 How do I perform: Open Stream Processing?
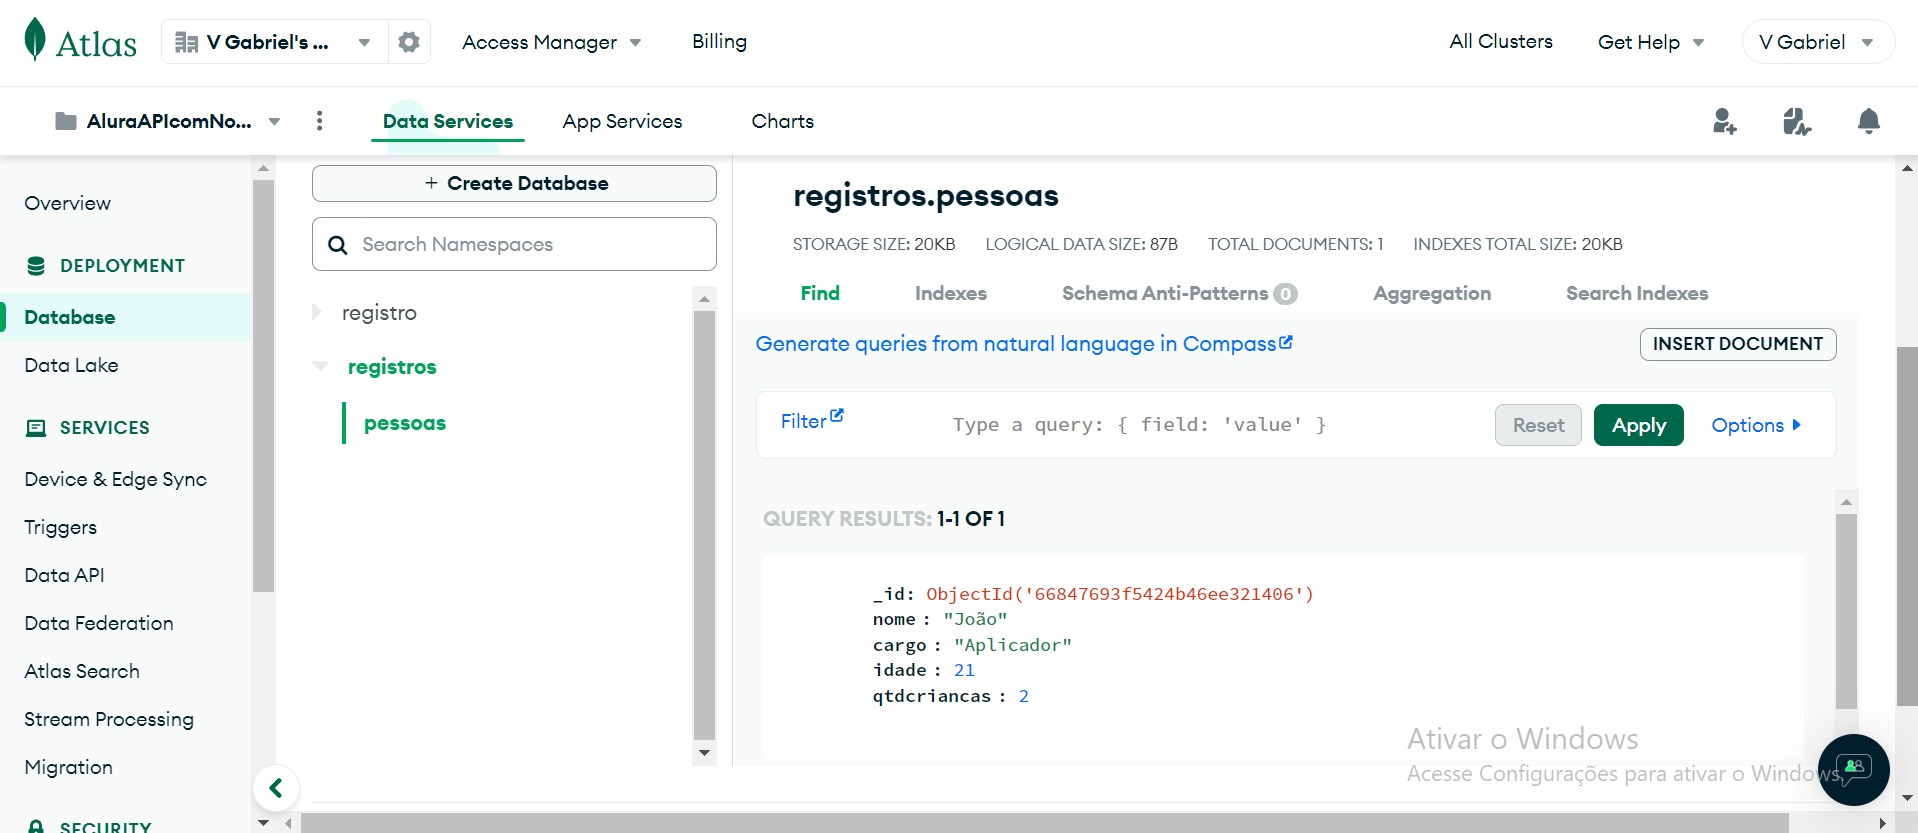pyautogui.click(x=108, y=719)
